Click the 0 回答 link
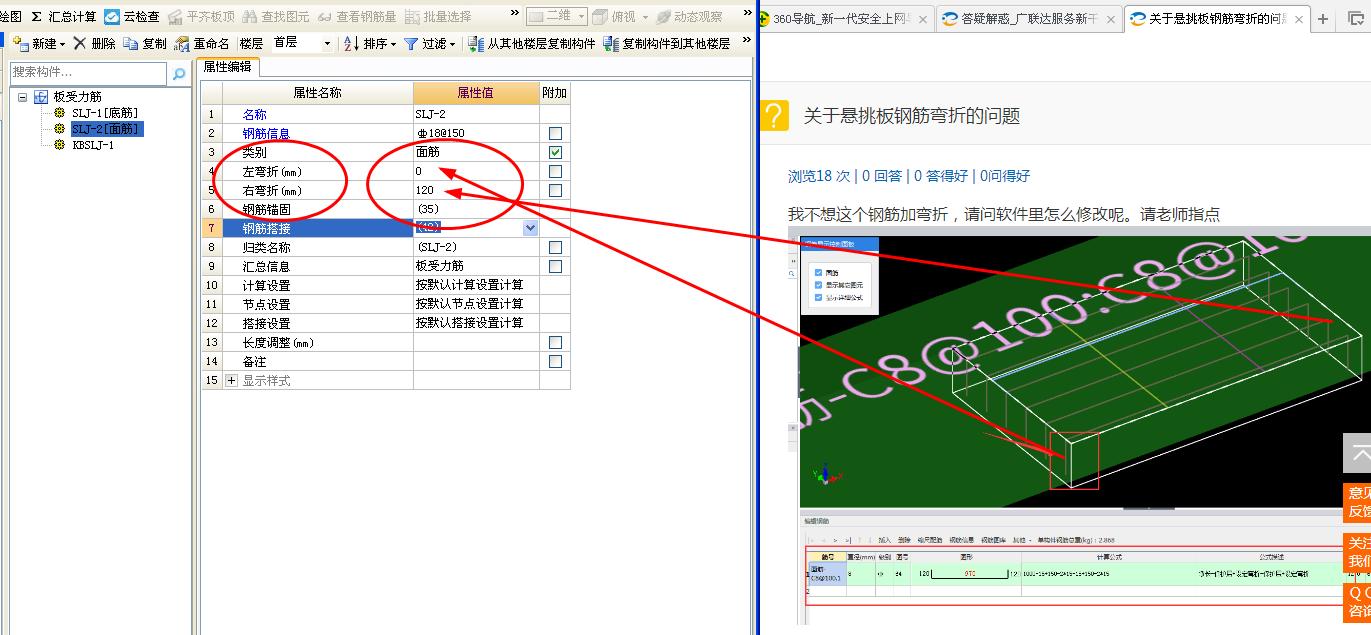Screen dimensions: 1371x635 [883, 176]
